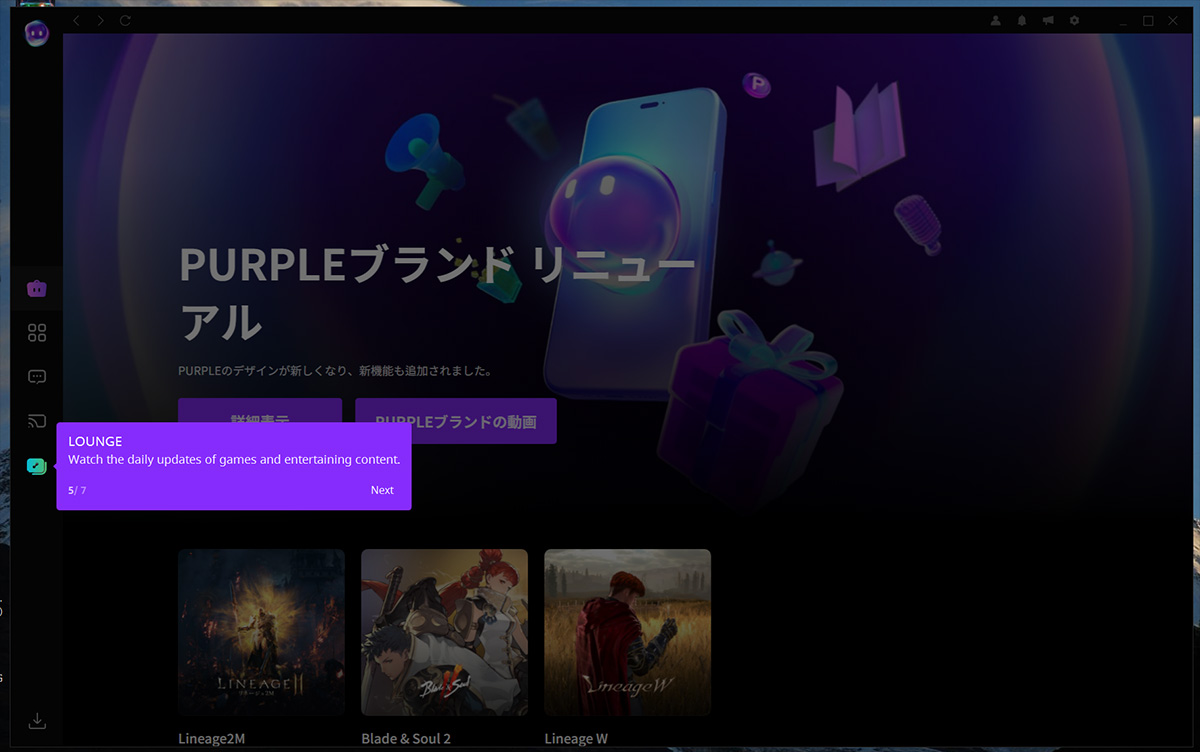Click the screen cast streaming icon
This screenshot has width=1200, height=752.
click(x=37, y=421)
